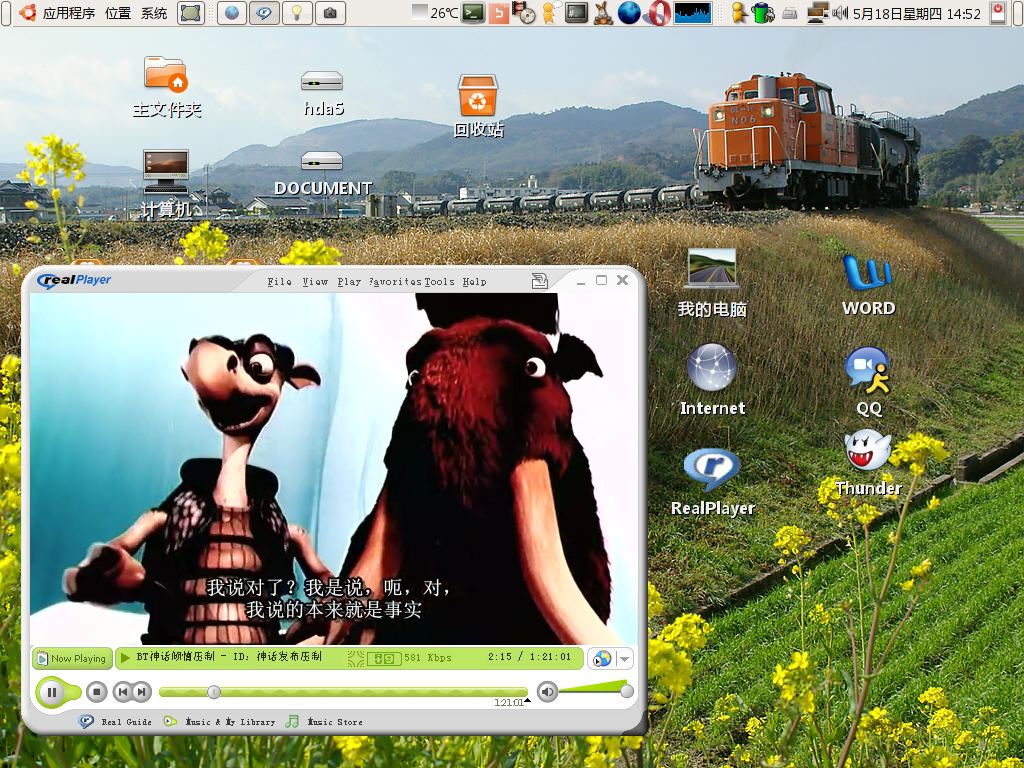Open the 计算机 computer icon
This screenshot has height=768, width=1024.
pos(166,184)
